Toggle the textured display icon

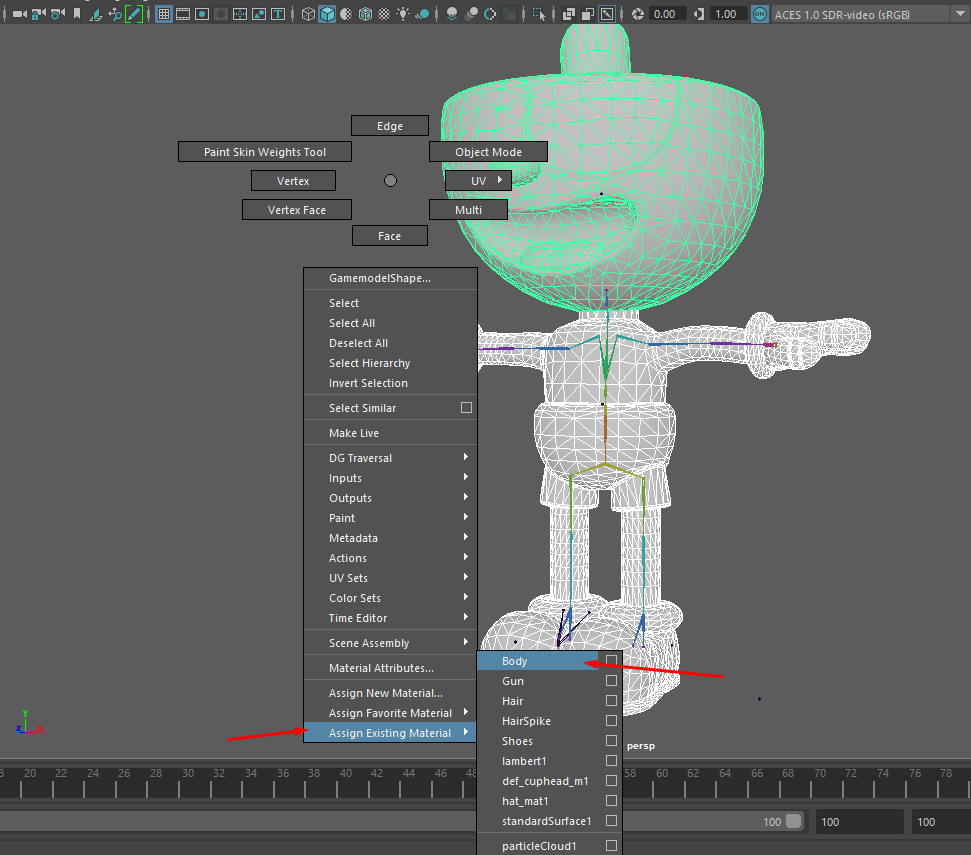point(384,14)
